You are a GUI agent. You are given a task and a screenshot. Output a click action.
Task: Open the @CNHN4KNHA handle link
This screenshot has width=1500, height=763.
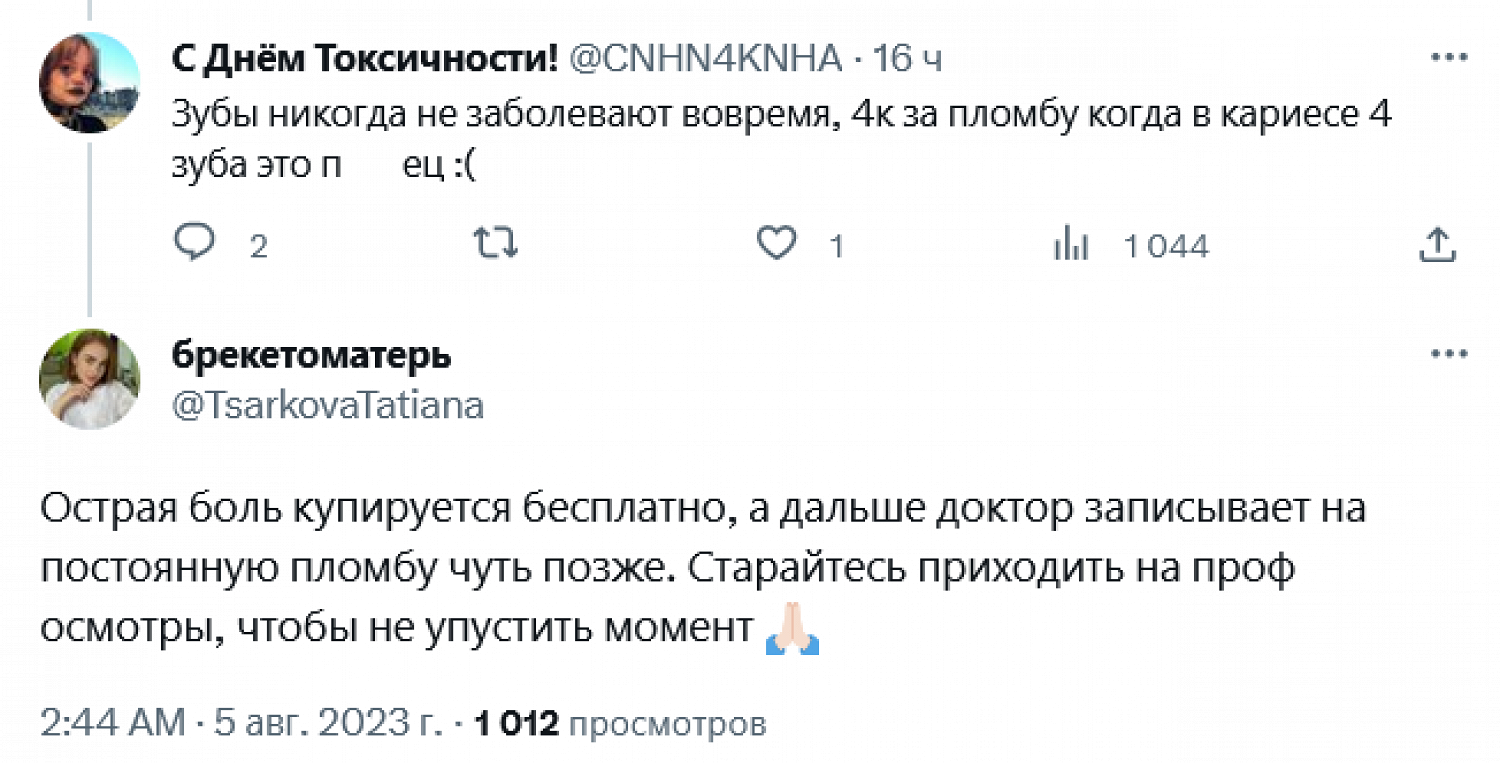pos(705,60)
